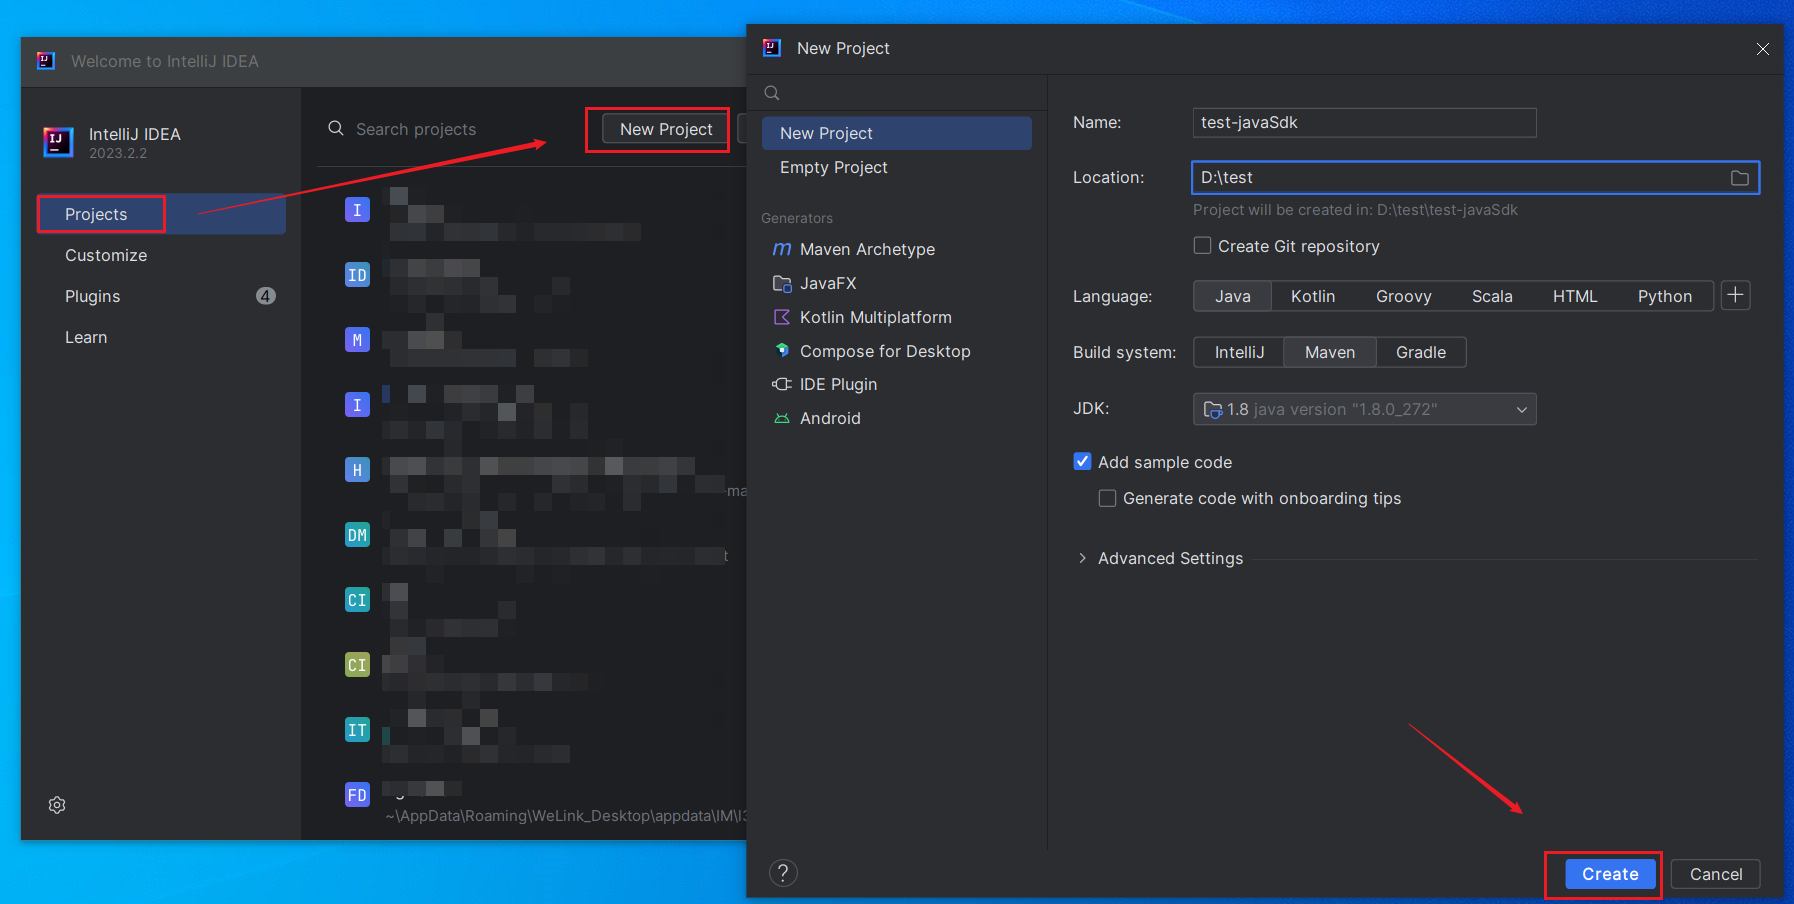The image size is (1794, 904).
Task: Enable Generate code with onboarding tips
Action: click(1107, 498)
